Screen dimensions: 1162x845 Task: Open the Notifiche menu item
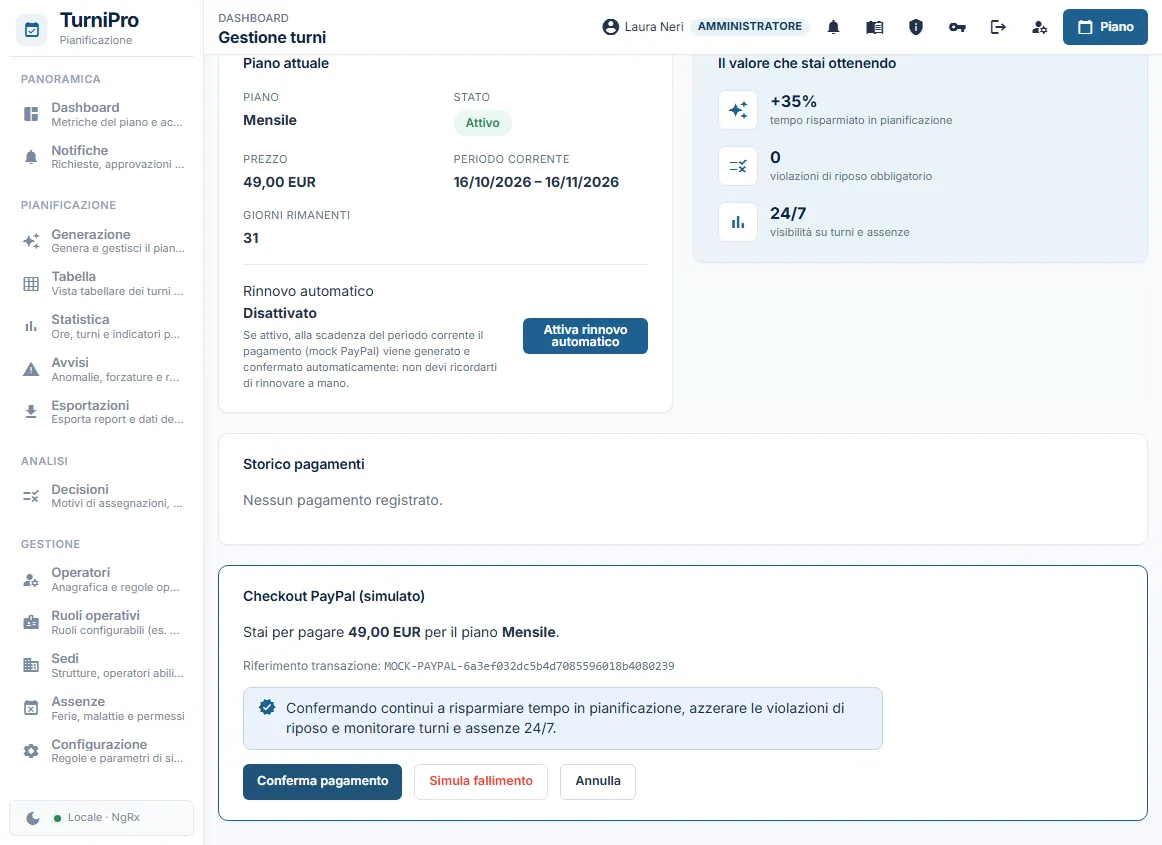click(x=102, y=156)
